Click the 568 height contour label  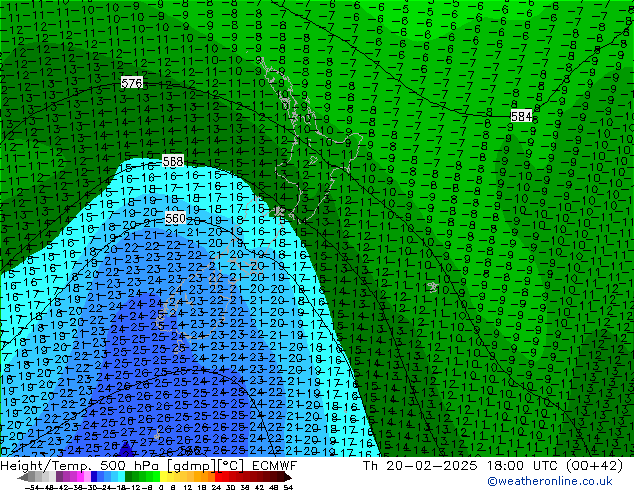[x=173, y=161]
